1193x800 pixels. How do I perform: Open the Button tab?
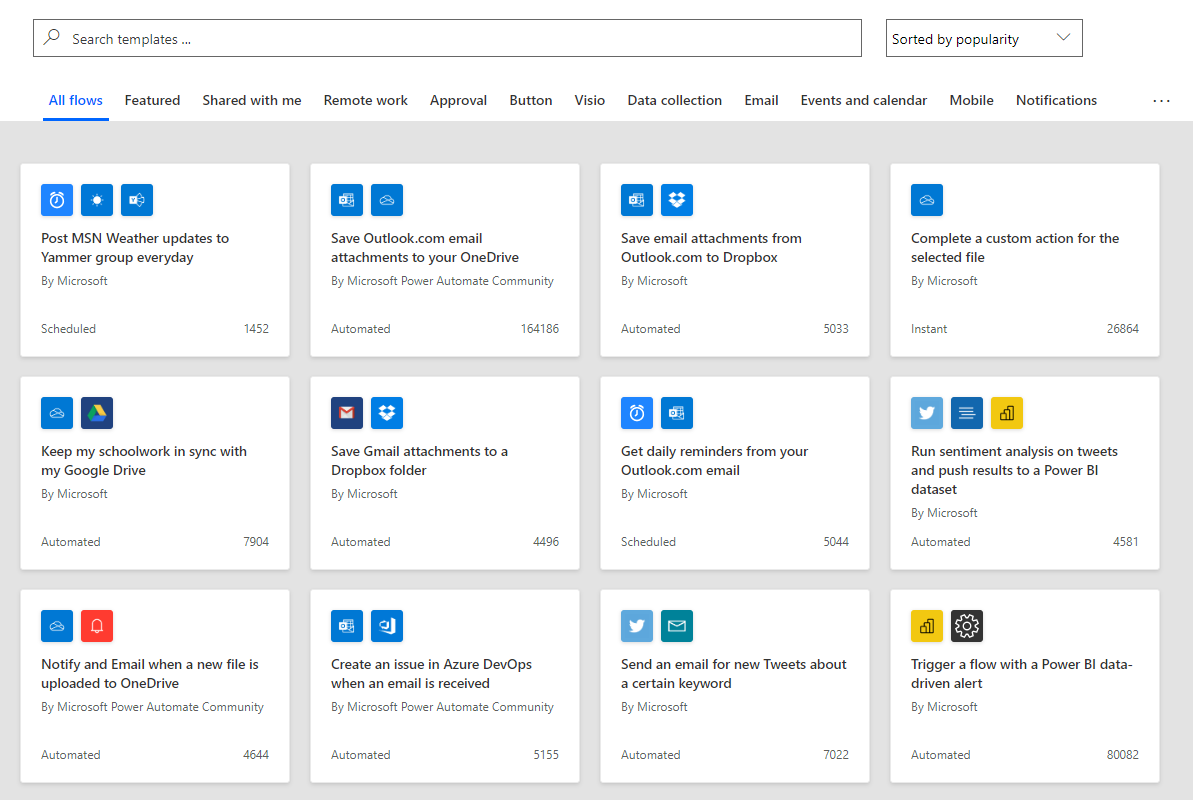530,100
